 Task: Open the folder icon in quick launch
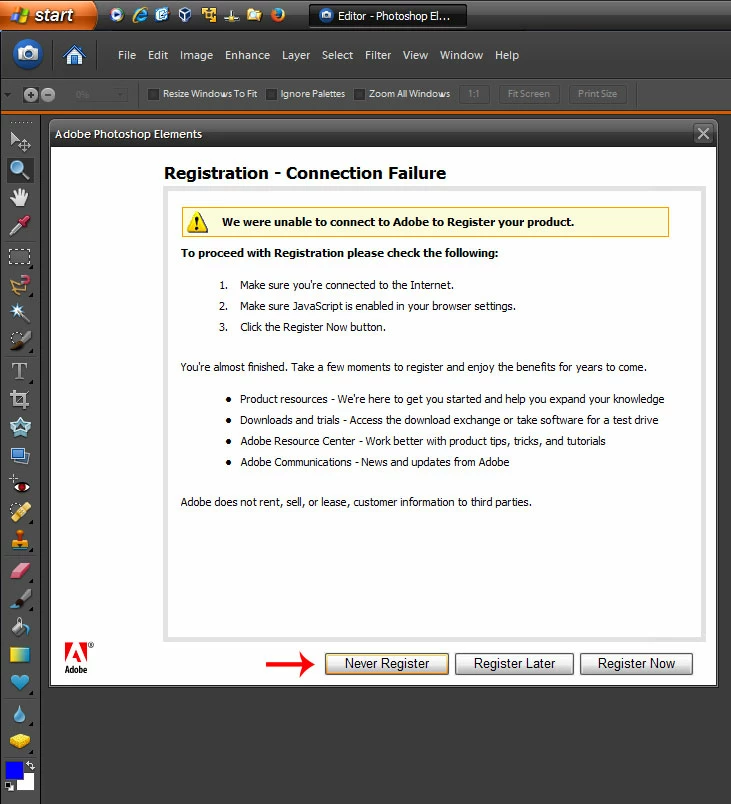[254, 15]
